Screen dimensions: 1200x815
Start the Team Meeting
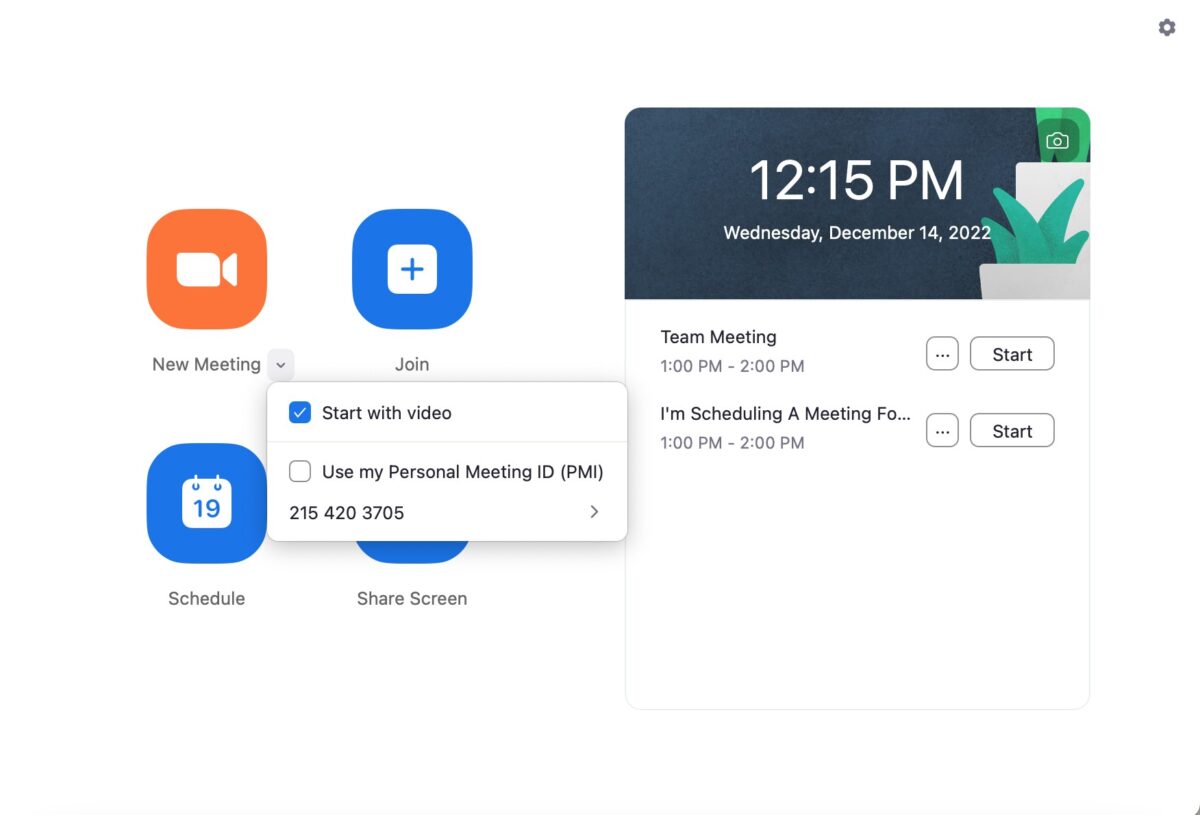click(1011, 354)
